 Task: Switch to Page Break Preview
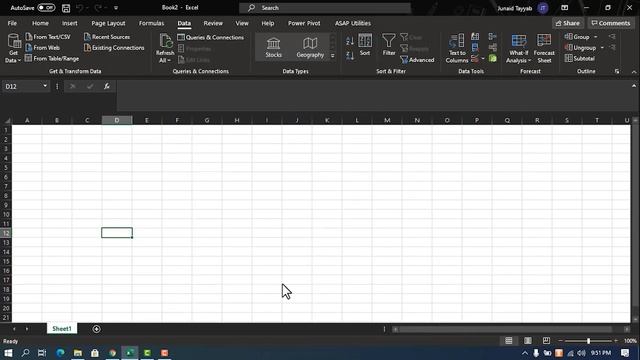click(x=546, y=341)
